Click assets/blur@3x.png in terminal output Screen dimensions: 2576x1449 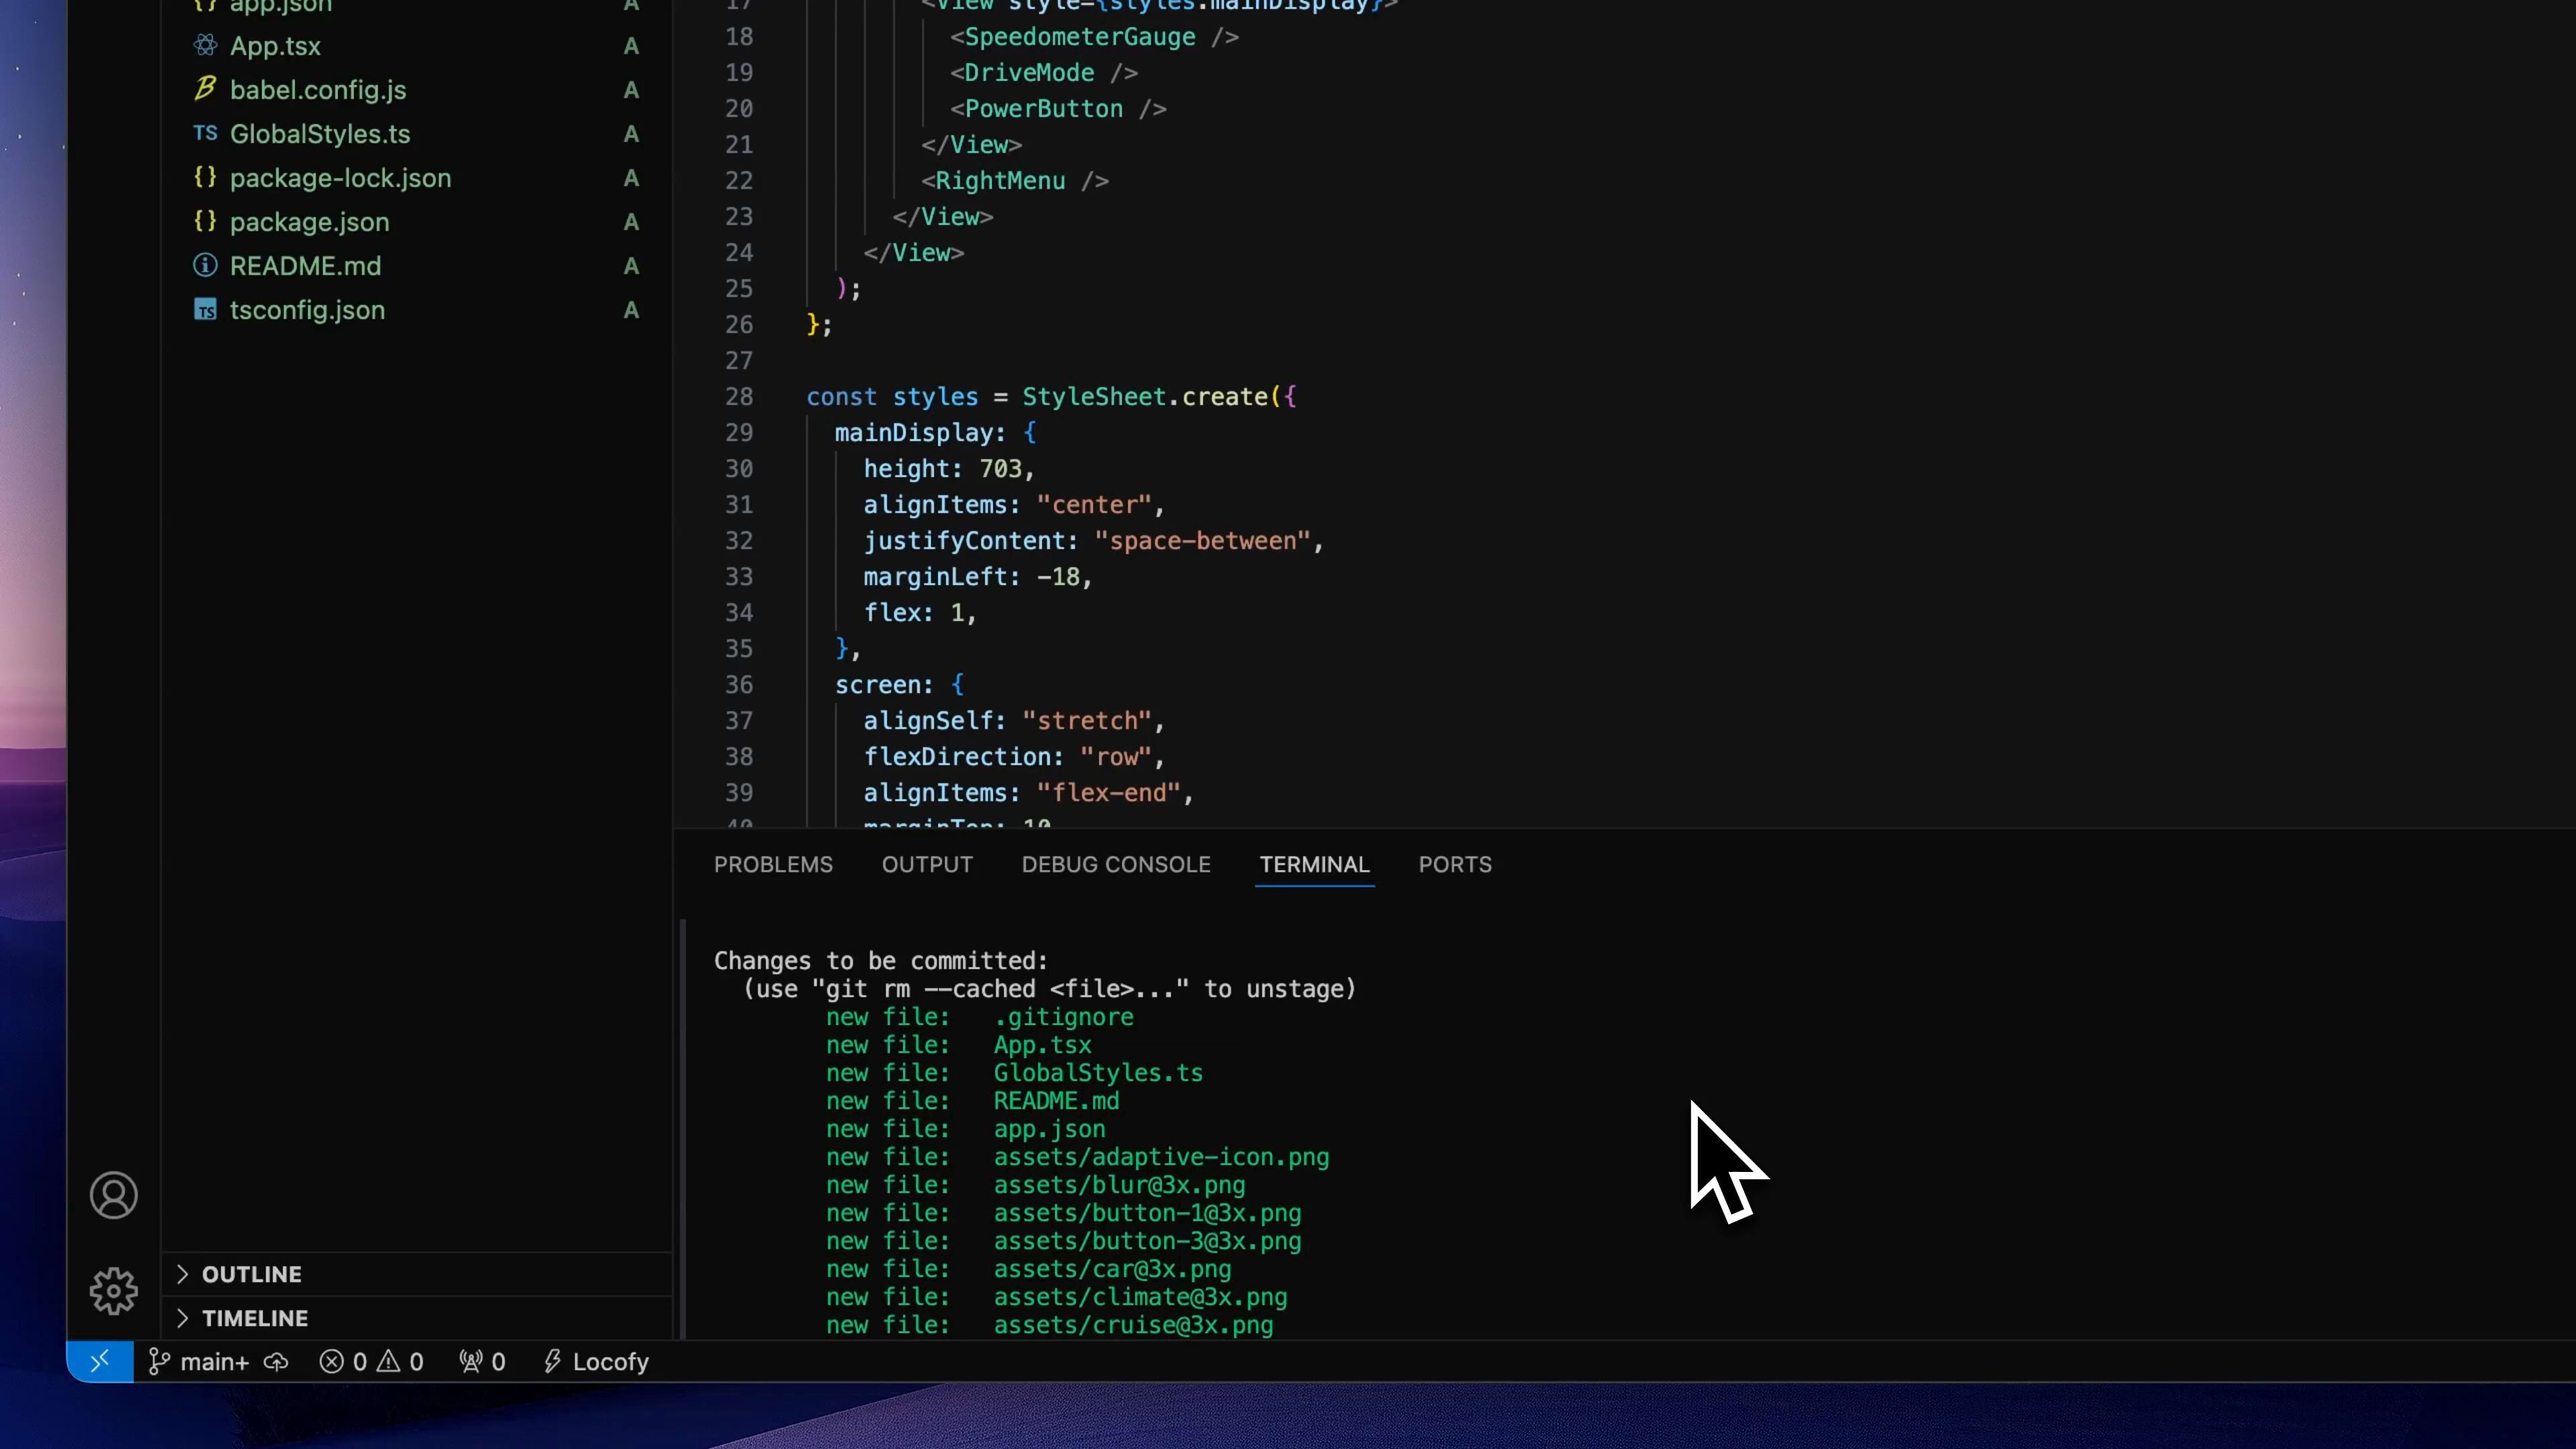pyautogui.click(x=1119, y=1185)
